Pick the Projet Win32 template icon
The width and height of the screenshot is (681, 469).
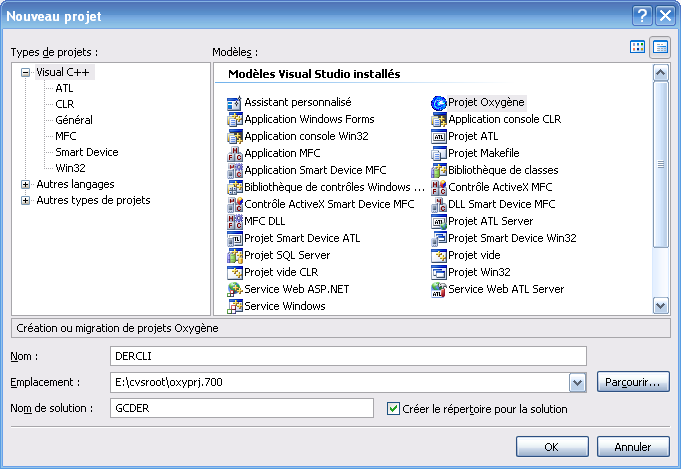pos(439,272)
